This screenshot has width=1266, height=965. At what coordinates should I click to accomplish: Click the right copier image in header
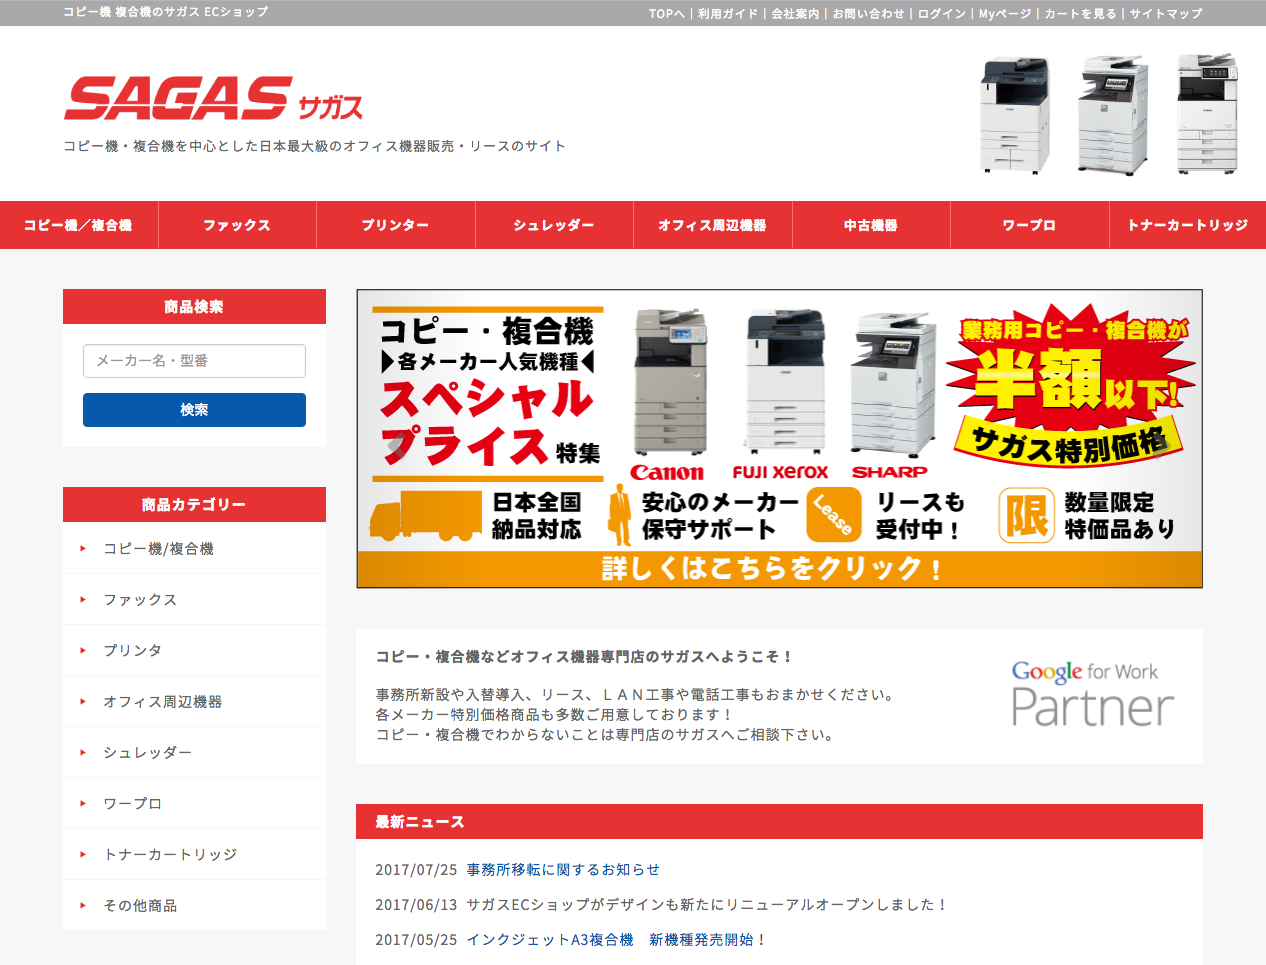(x=1207, y=113)
